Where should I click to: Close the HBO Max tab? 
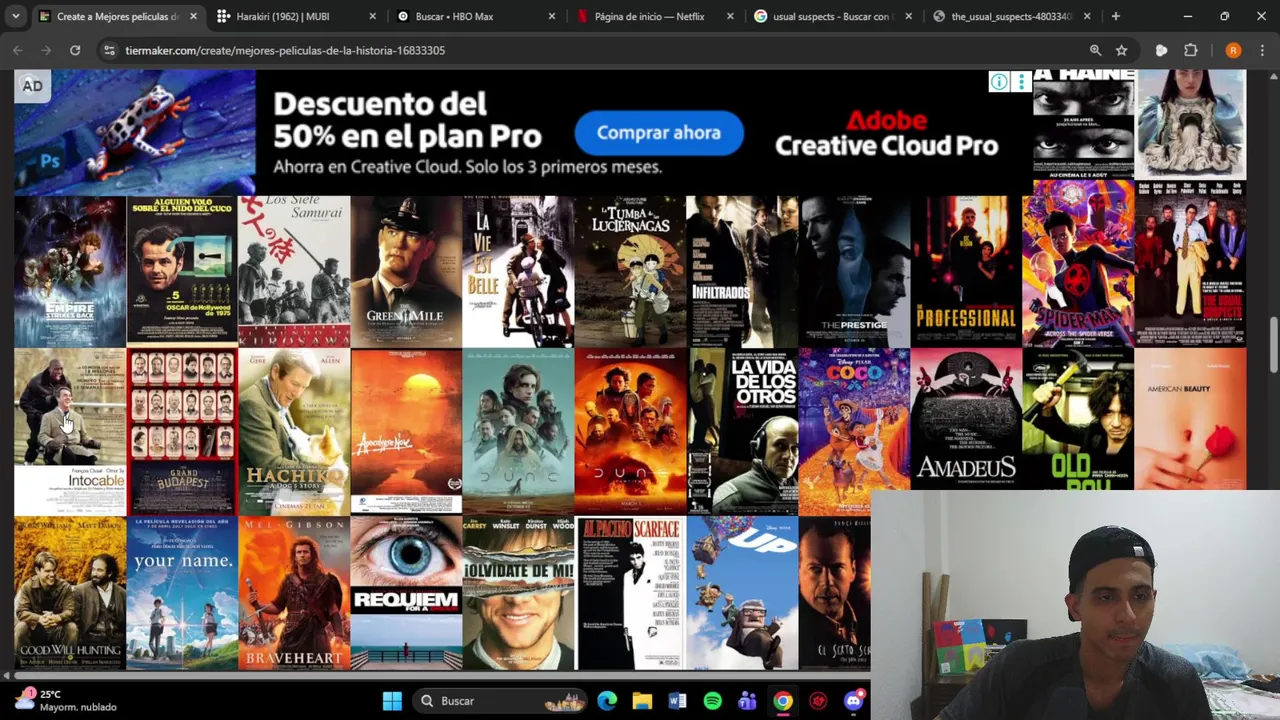552,16
